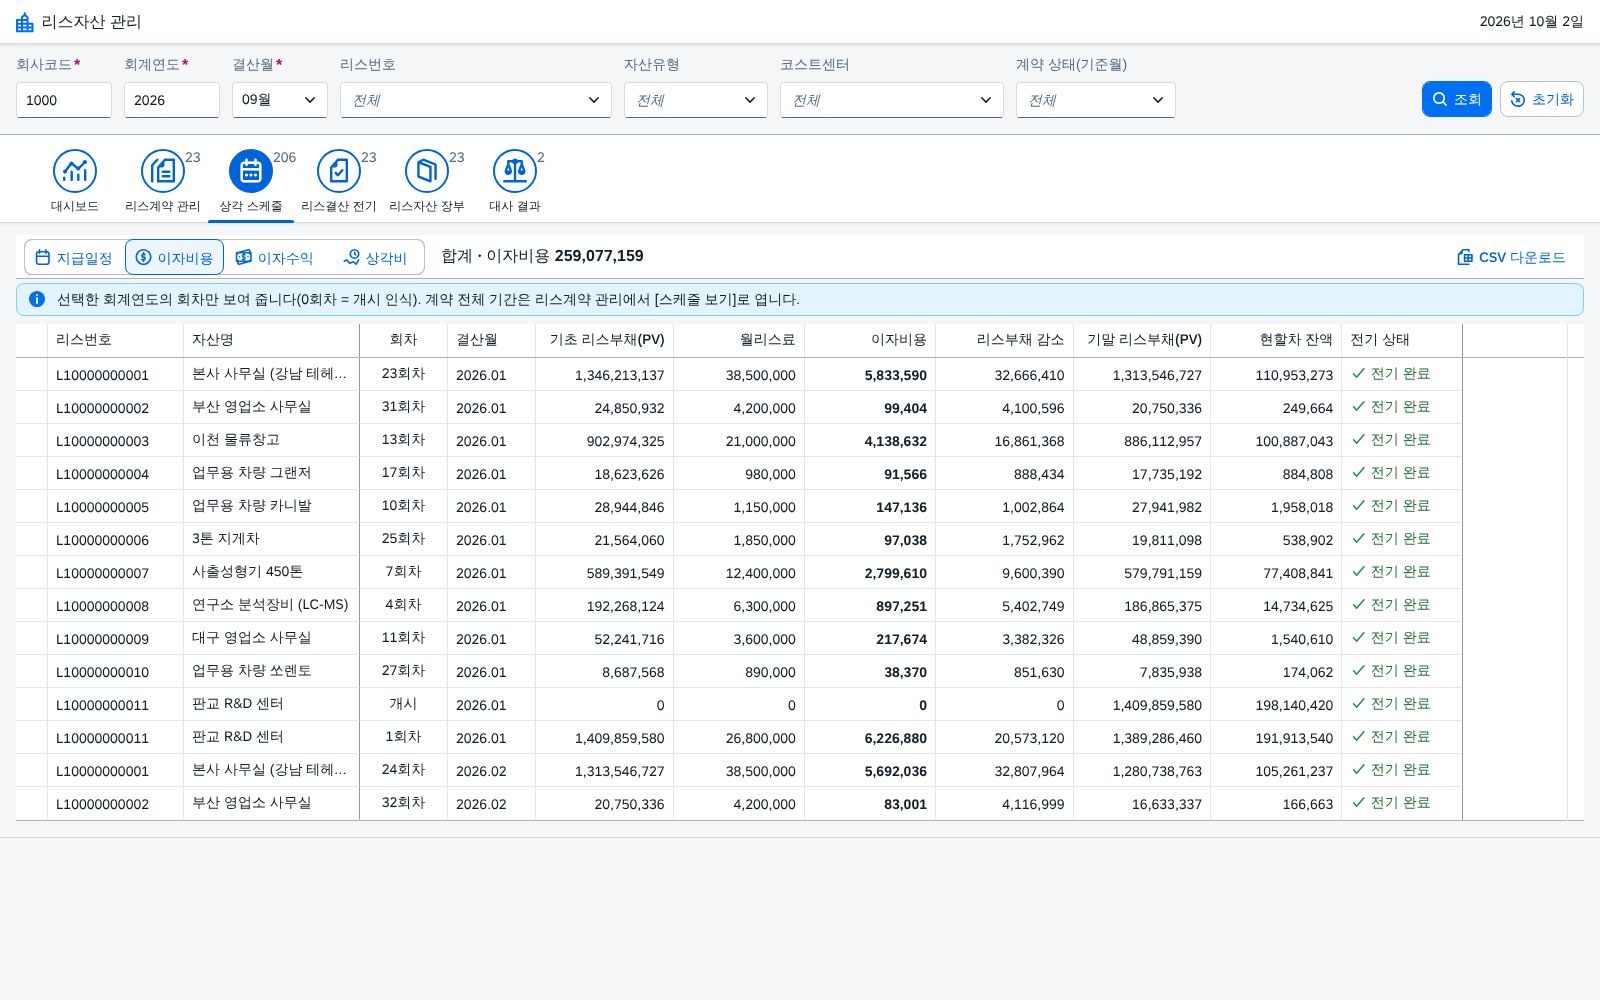1600x1000 pixels.
Task: Click lease number L10000000010
Action: (x=102, y=672)
